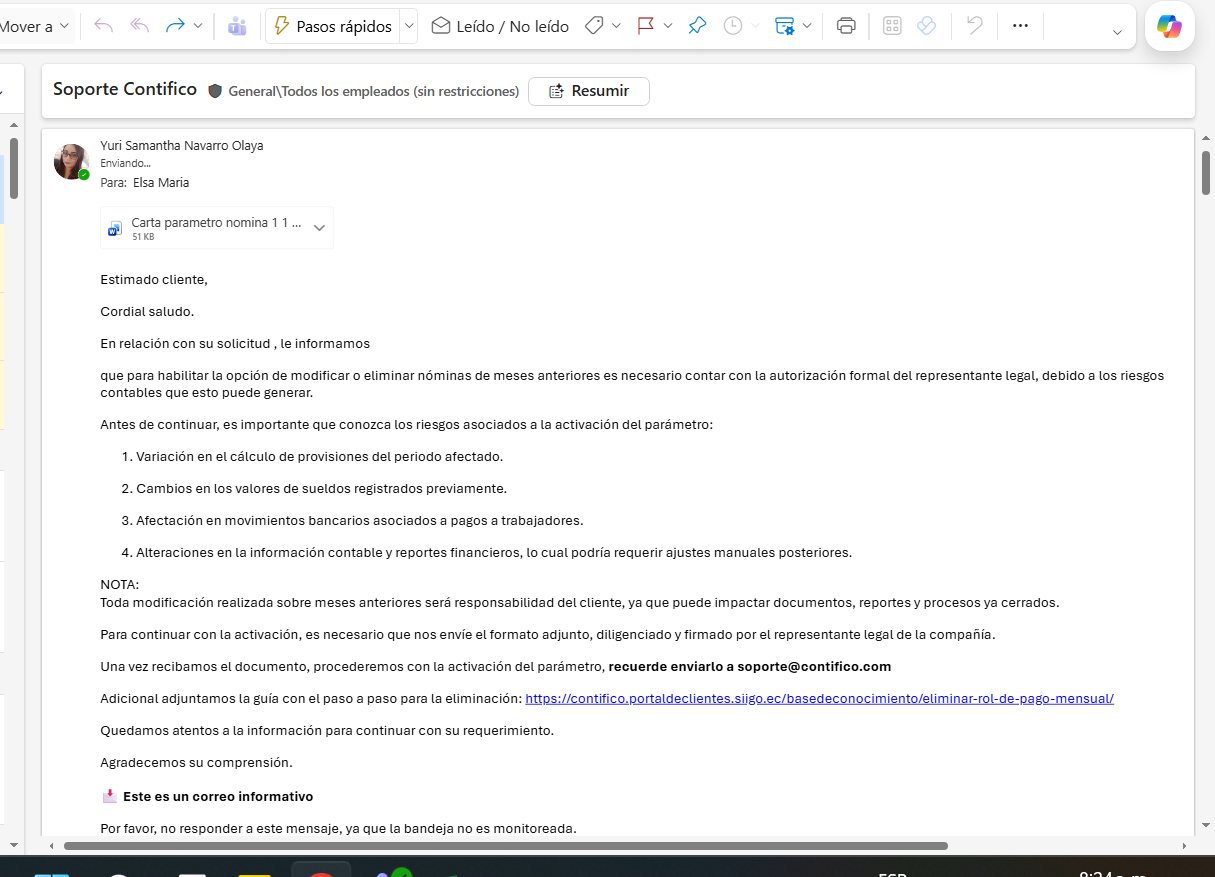The height and width of the screenshot is (877, 1215).
Task: Click bold text soporte@contifico.com
Action: [814, 666]
